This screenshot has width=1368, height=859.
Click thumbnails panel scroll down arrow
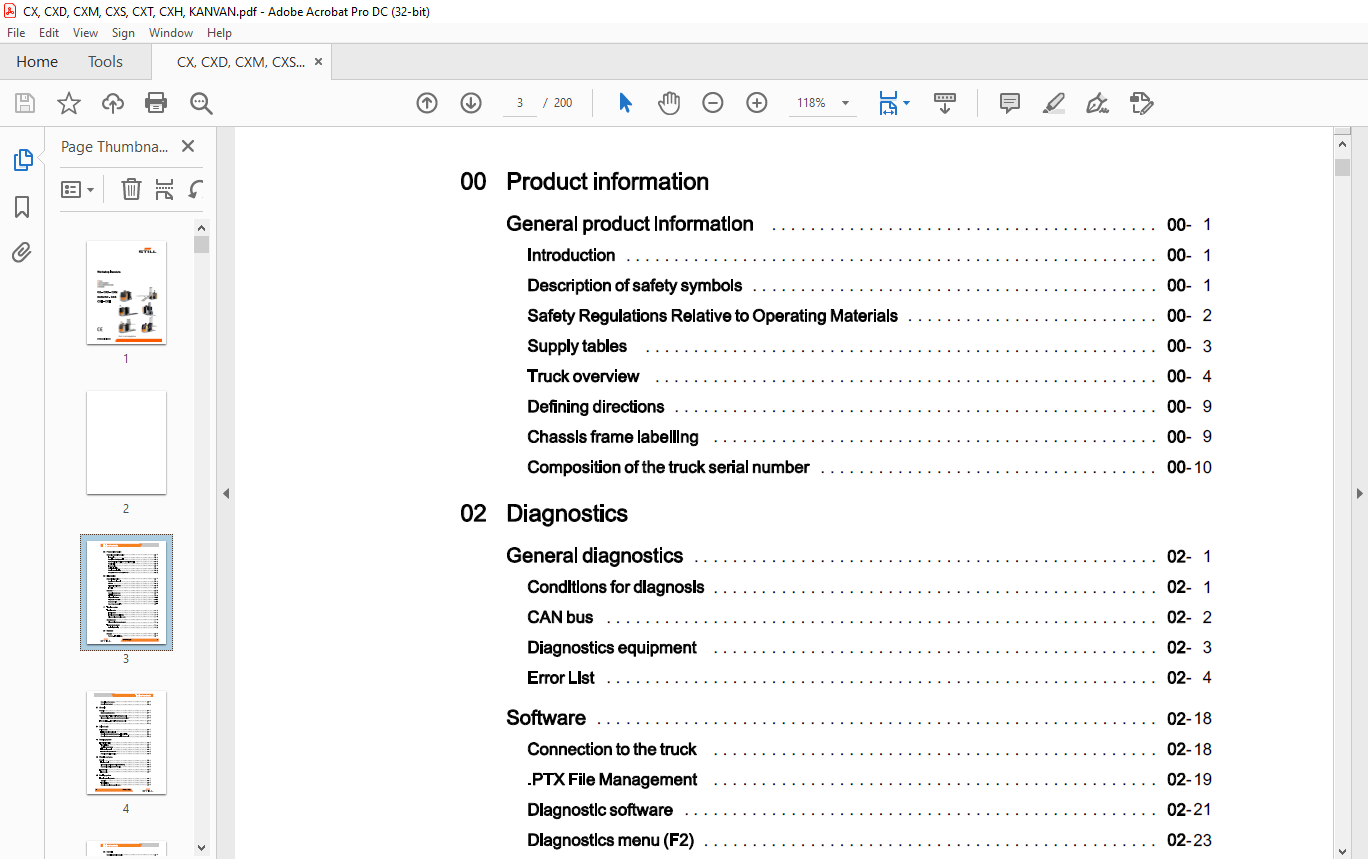(x=201, y=847)
